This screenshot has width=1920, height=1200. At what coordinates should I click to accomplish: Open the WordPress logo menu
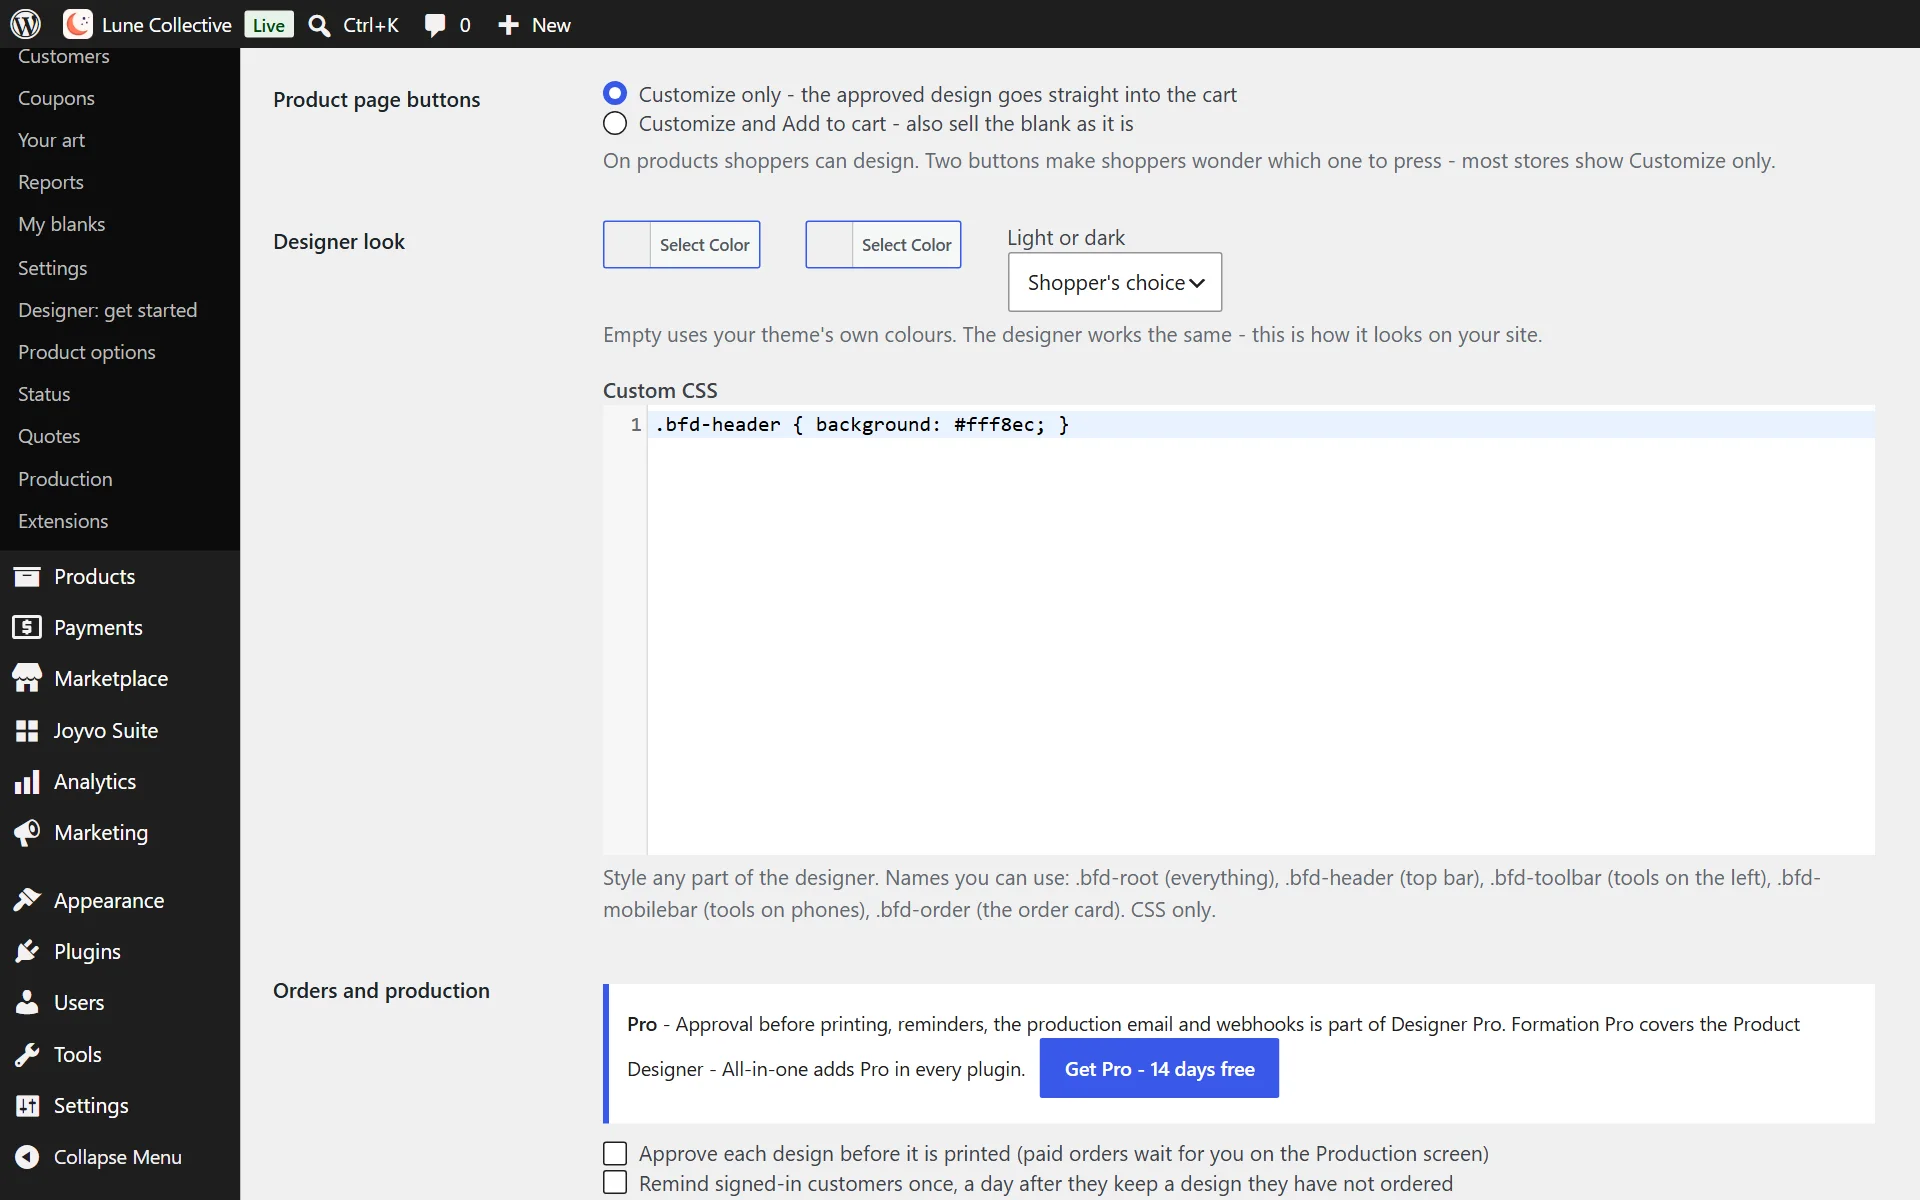26,24
